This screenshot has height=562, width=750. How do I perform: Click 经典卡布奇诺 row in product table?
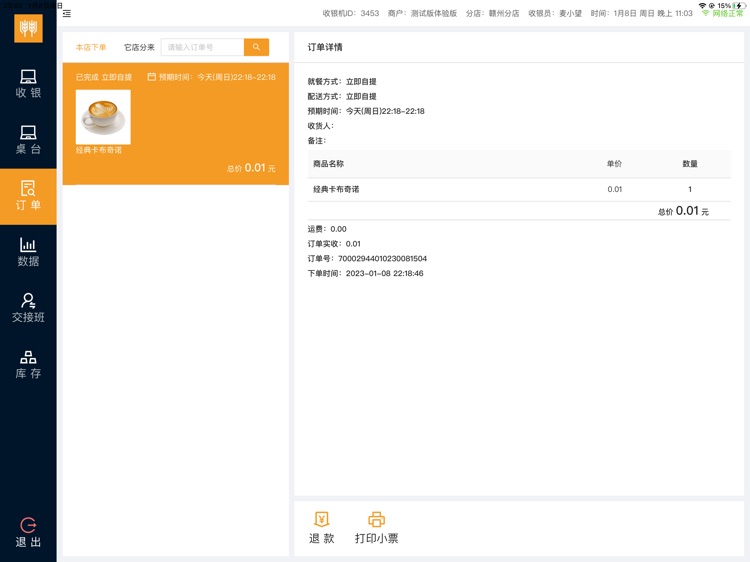click(x=519, y=189)
